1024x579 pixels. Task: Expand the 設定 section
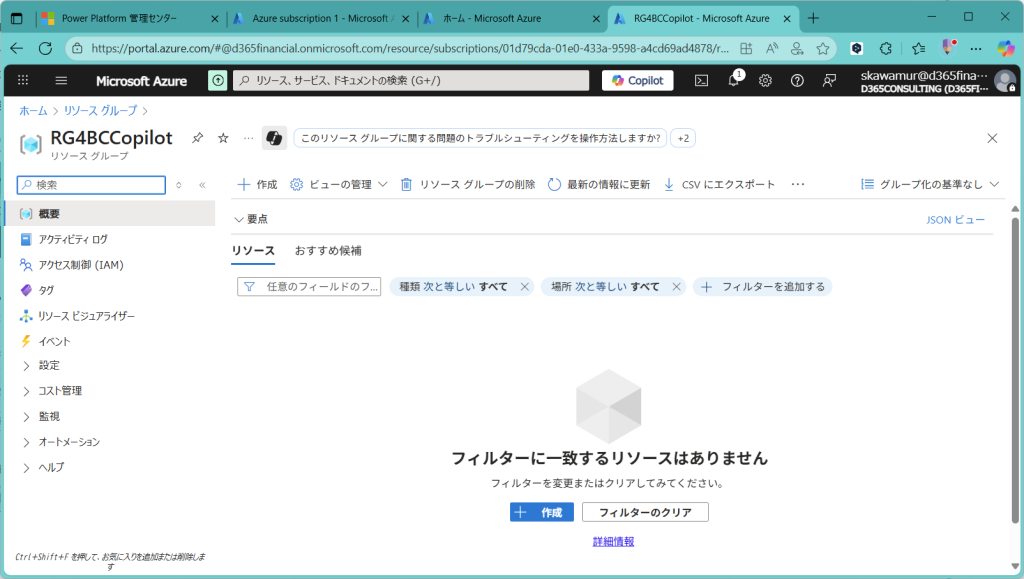click(x=26, y=366)
